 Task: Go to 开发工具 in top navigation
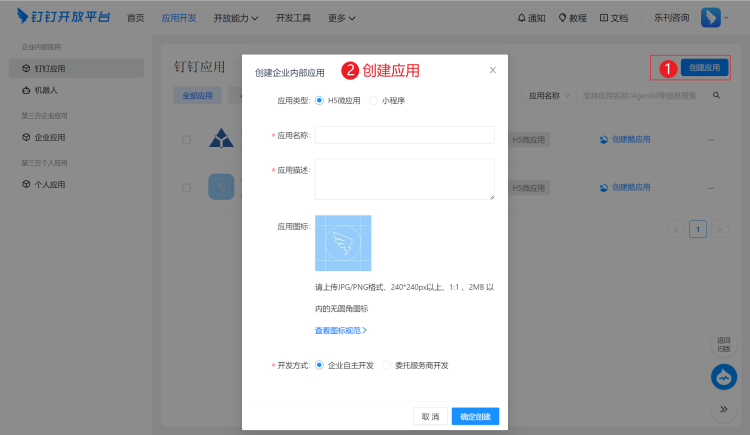(293, 18)
